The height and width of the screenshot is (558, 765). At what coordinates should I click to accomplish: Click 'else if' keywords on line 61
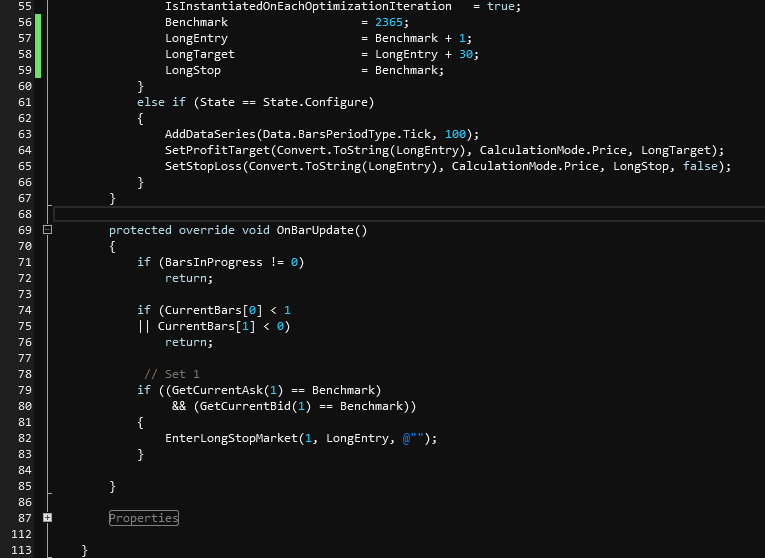(x=161, y=102)
